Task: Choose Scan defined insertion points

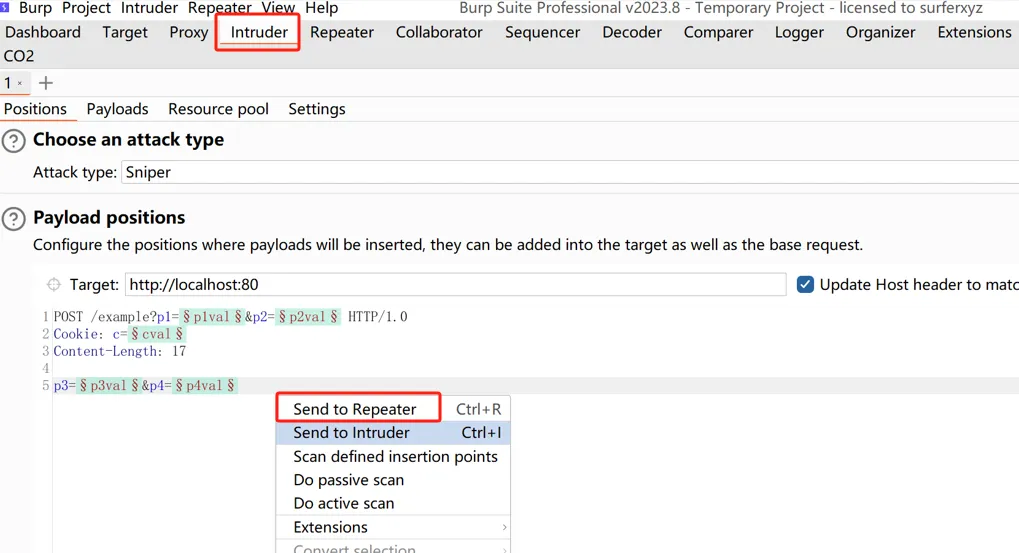Action: [393, 456]
